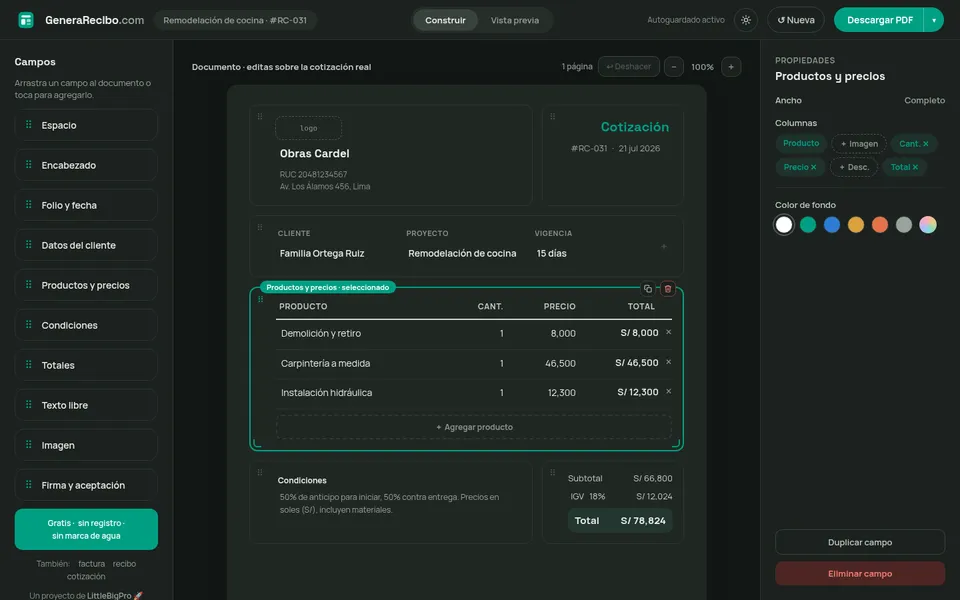Remove the Instalación hidráulica row
The height and width of the screenshot is (600, 960).
click(669, 391)
